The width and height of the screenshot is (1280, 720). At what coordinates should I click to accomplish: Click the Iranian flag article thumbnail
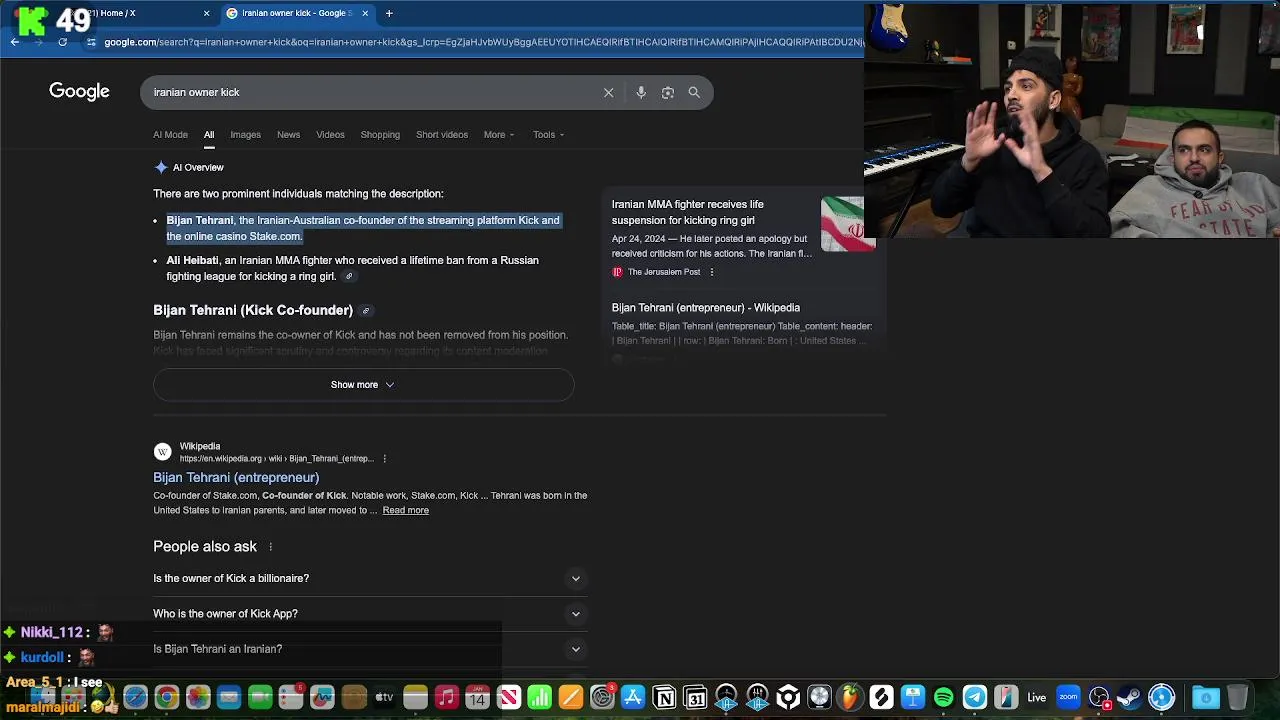(x=848, y=224)
